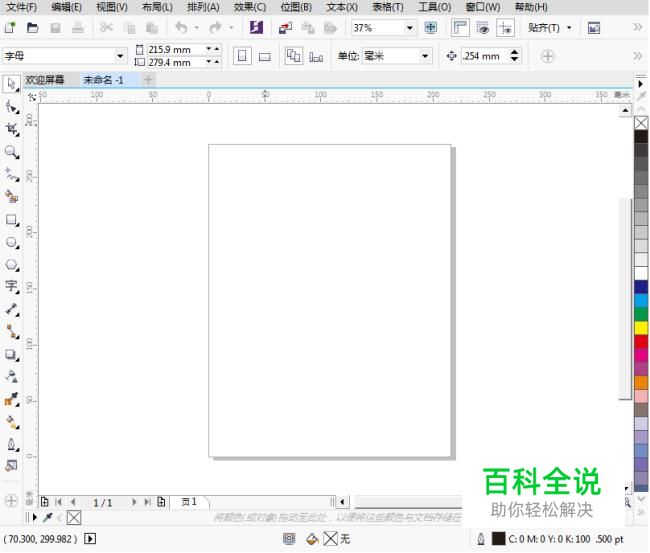Select the Smart fill tool
Image resolution: width=650 pixels, height=553 pixels.
[12, 196]
